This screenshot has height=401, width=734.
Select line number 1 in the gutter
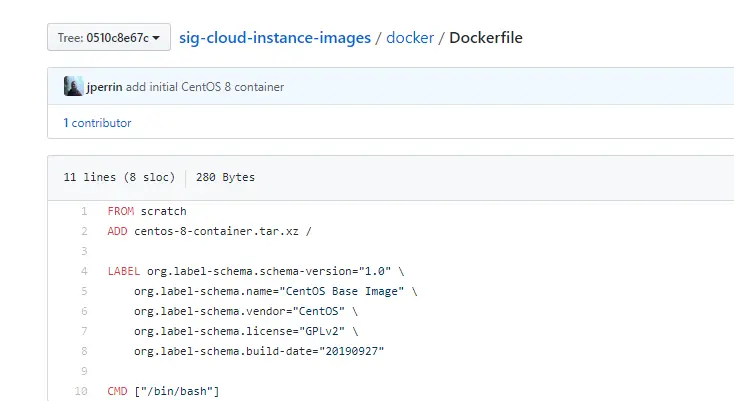85,211
